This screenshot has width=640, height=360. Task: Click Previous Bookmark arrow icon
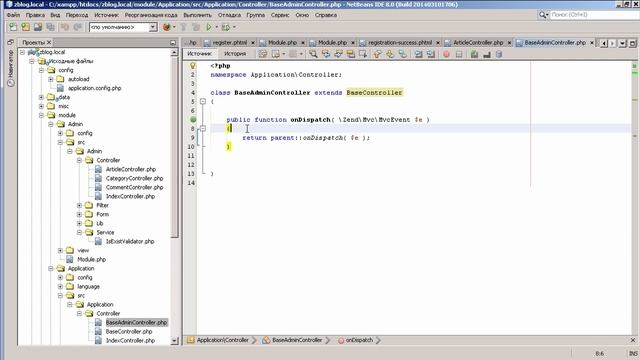[378, 54]
